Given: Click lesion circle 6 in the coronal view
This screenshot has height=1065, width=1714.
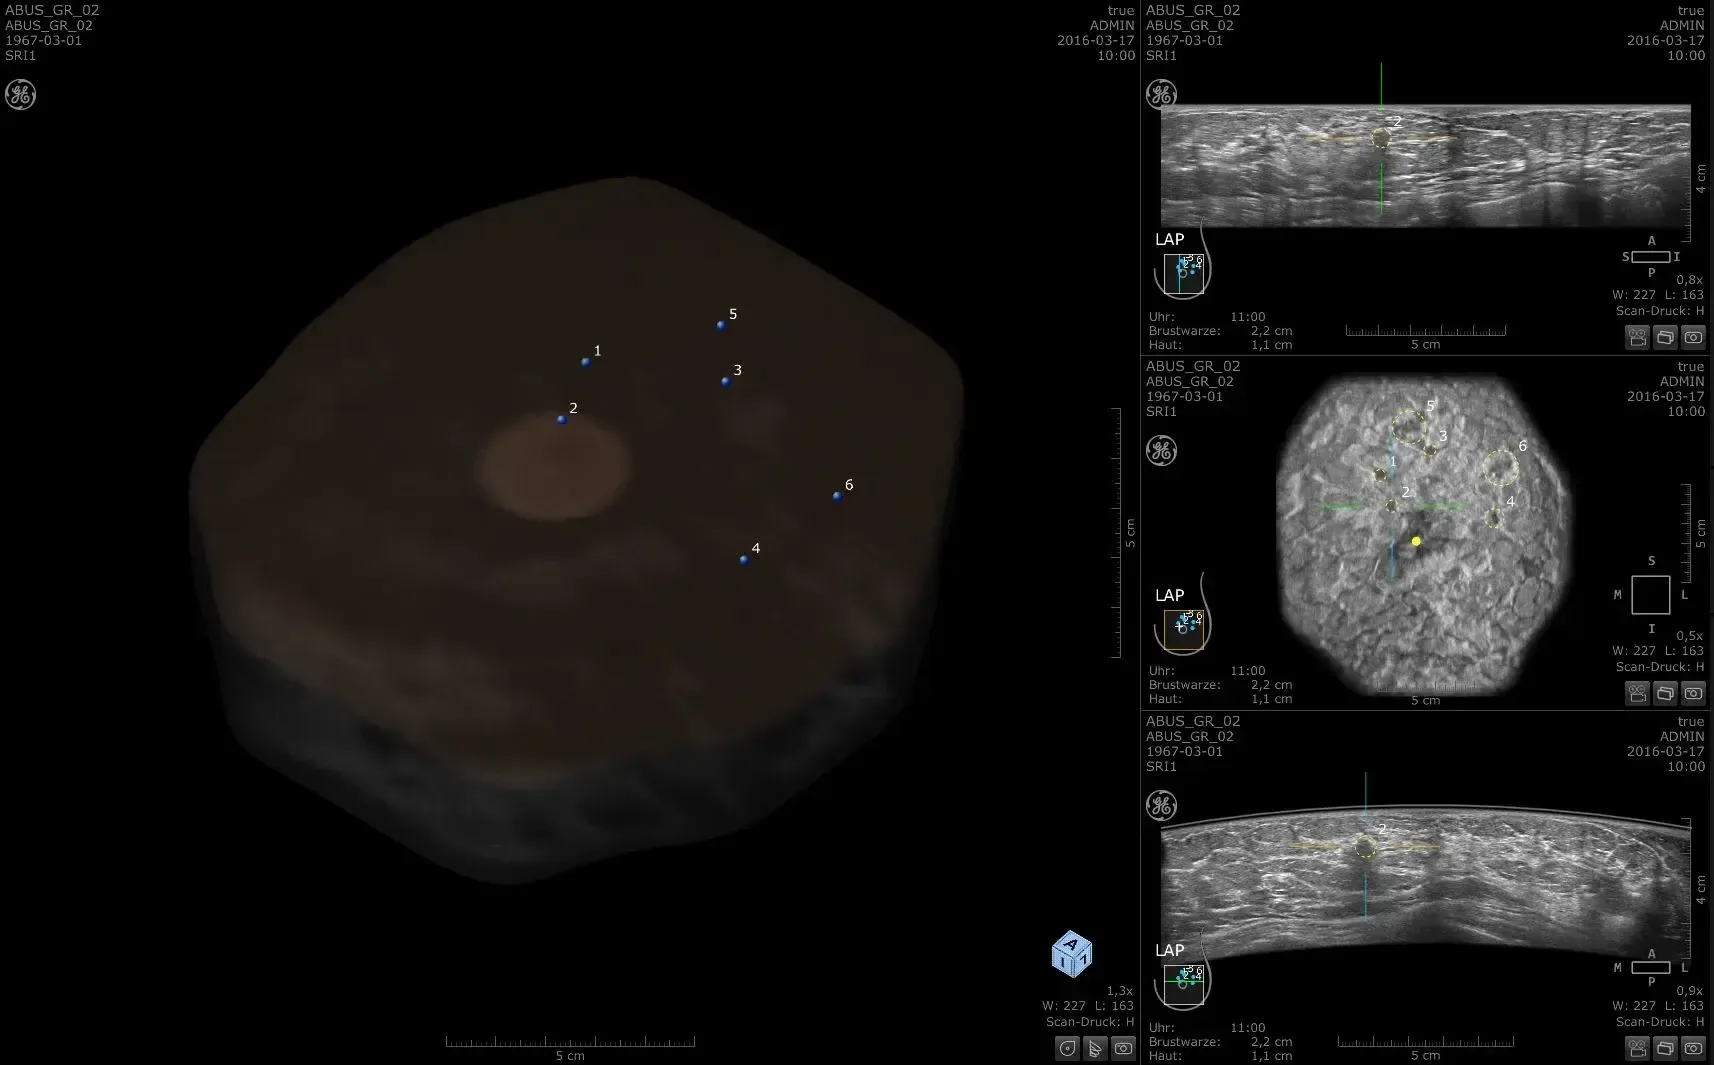Looking at the screenshot, I should coord(1500,468).
